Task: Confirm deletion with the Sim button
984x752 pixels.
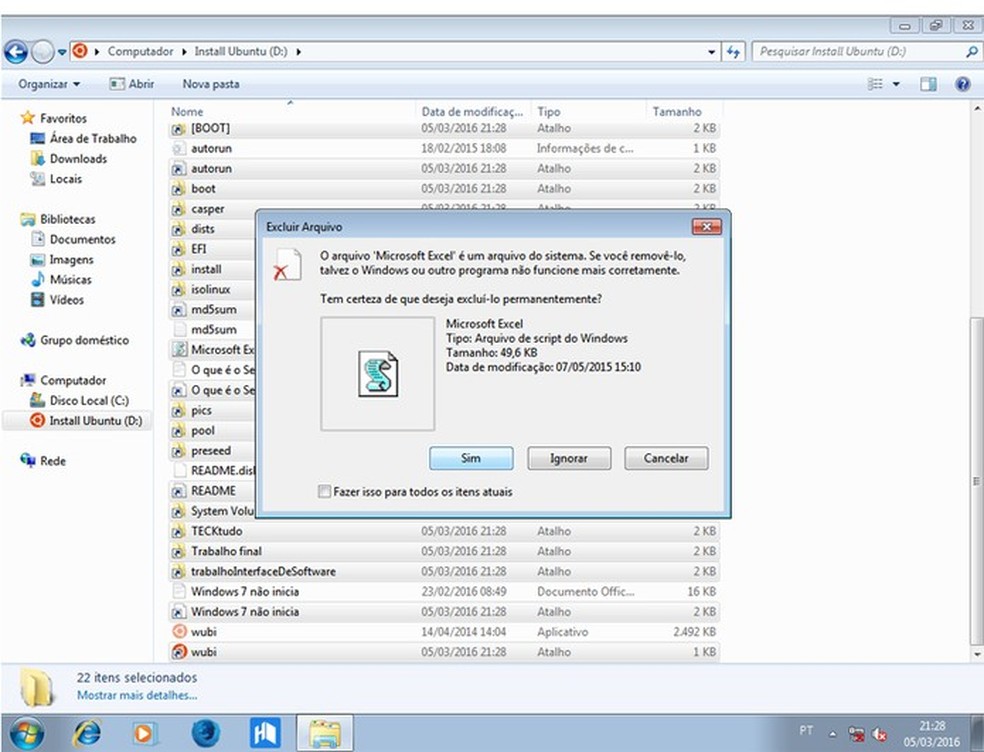Action: (471, 458)
